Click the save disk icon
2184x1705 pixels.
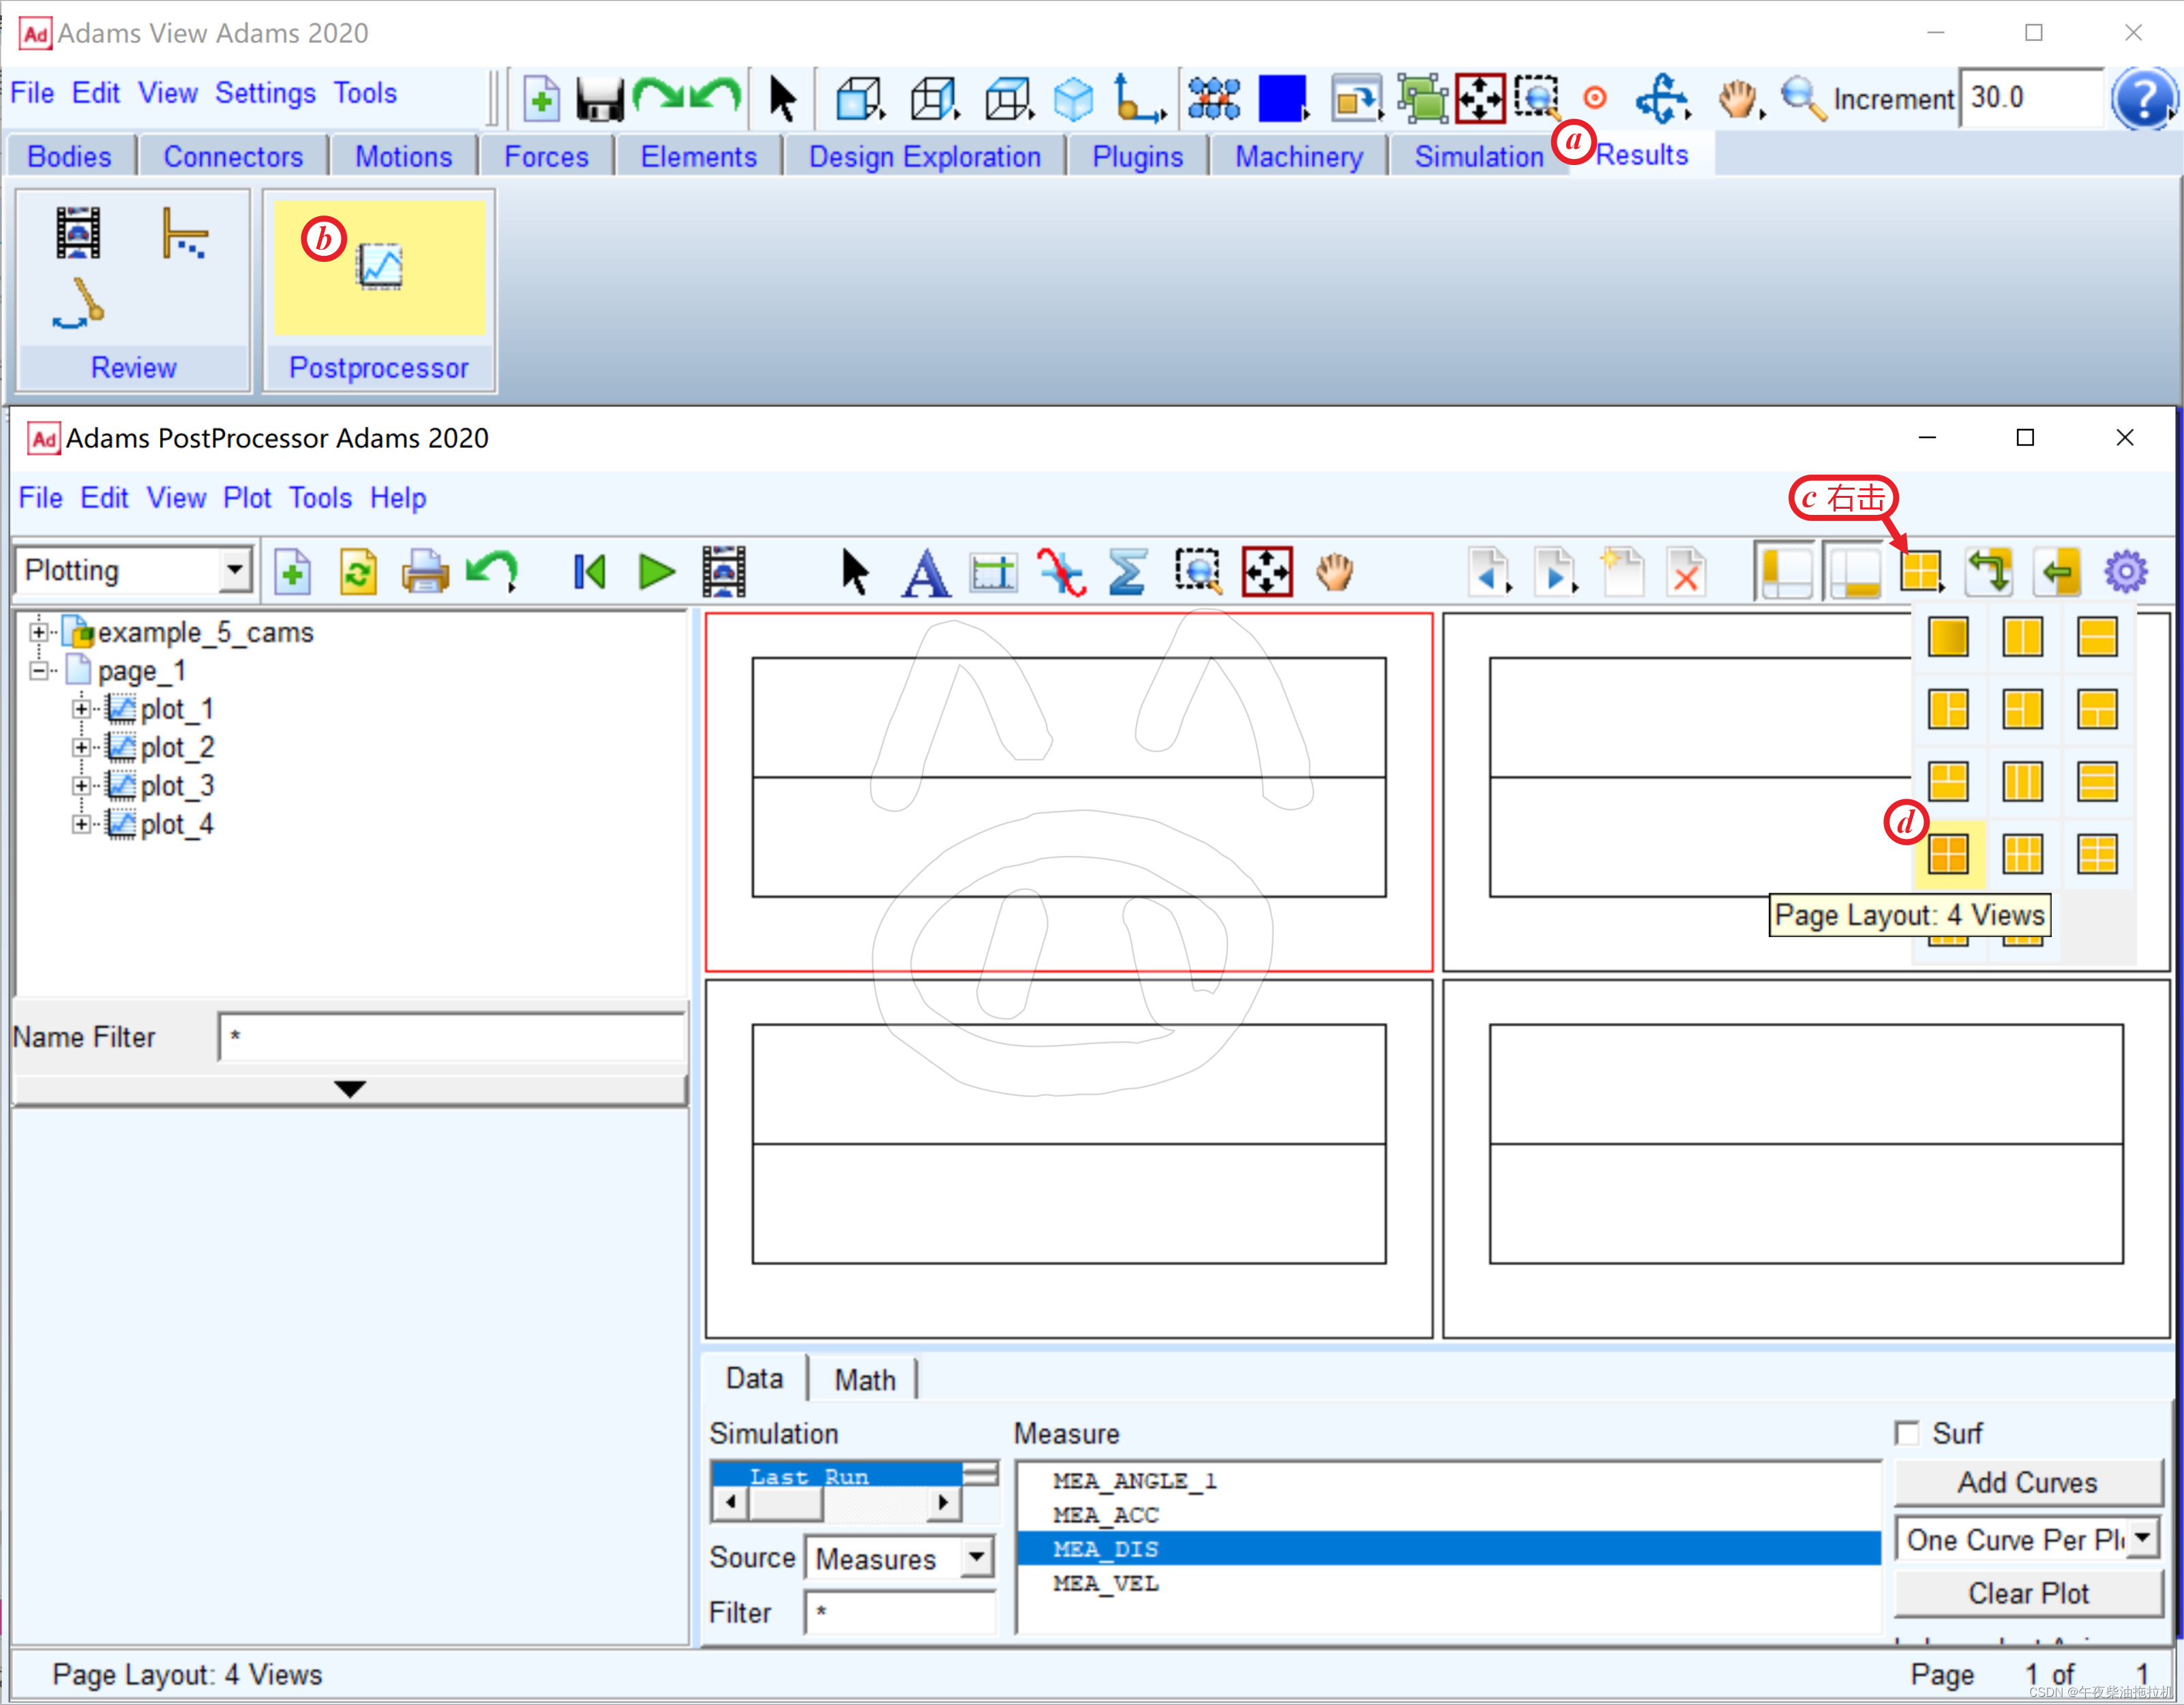(x=600, y=99)
